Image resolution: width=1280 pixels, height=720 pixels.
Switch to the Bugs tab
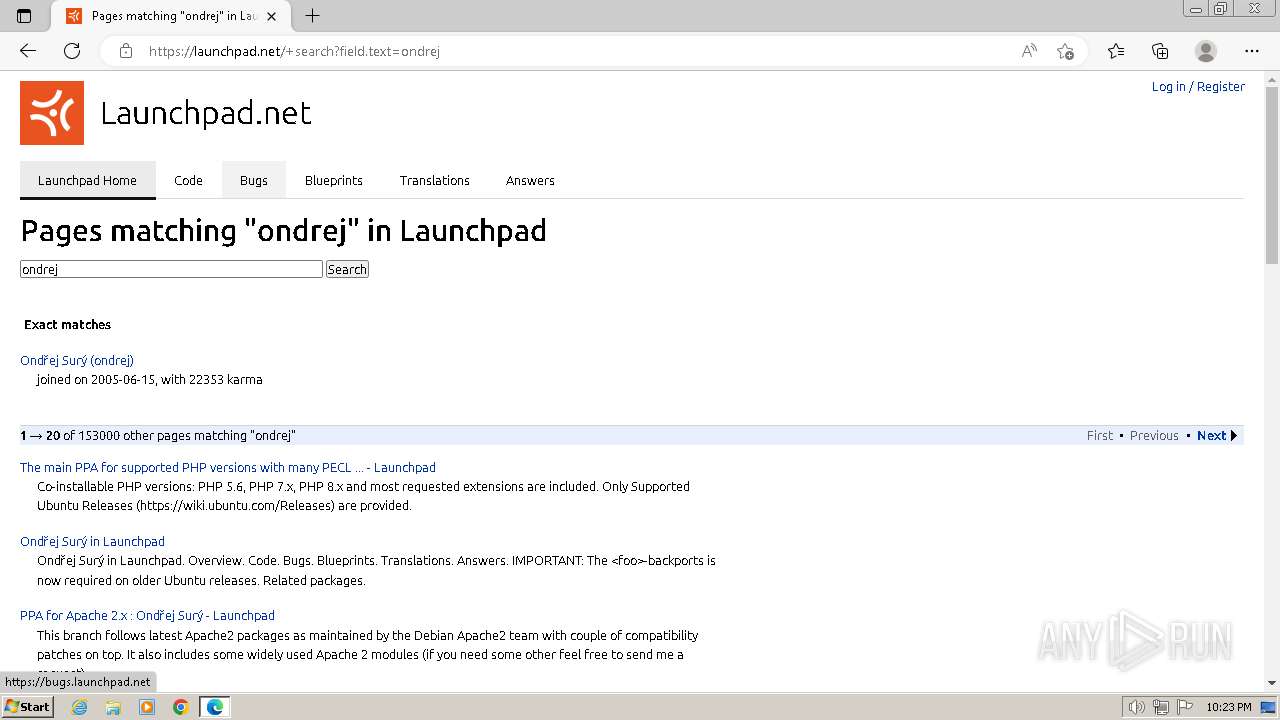(254, 181)
